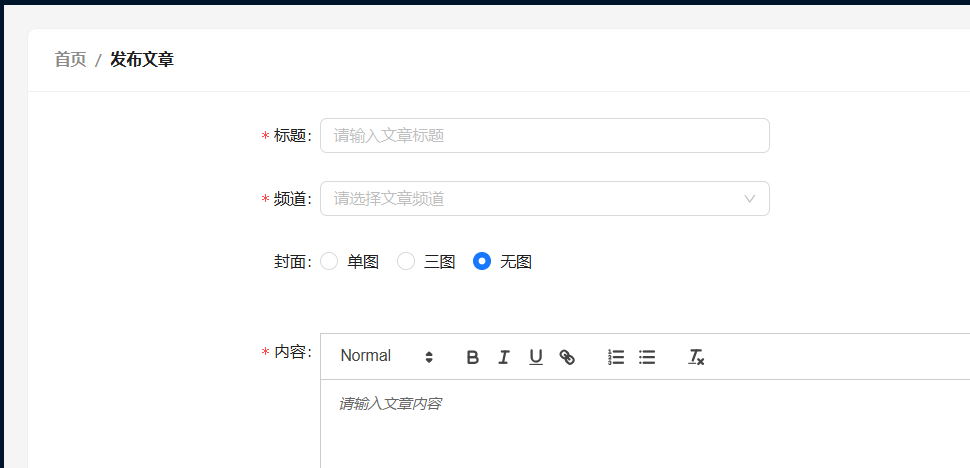Image resolution: width=970 pixels, height=468 pixels.
Task: Click the 封面 field label
Action: 293,262
